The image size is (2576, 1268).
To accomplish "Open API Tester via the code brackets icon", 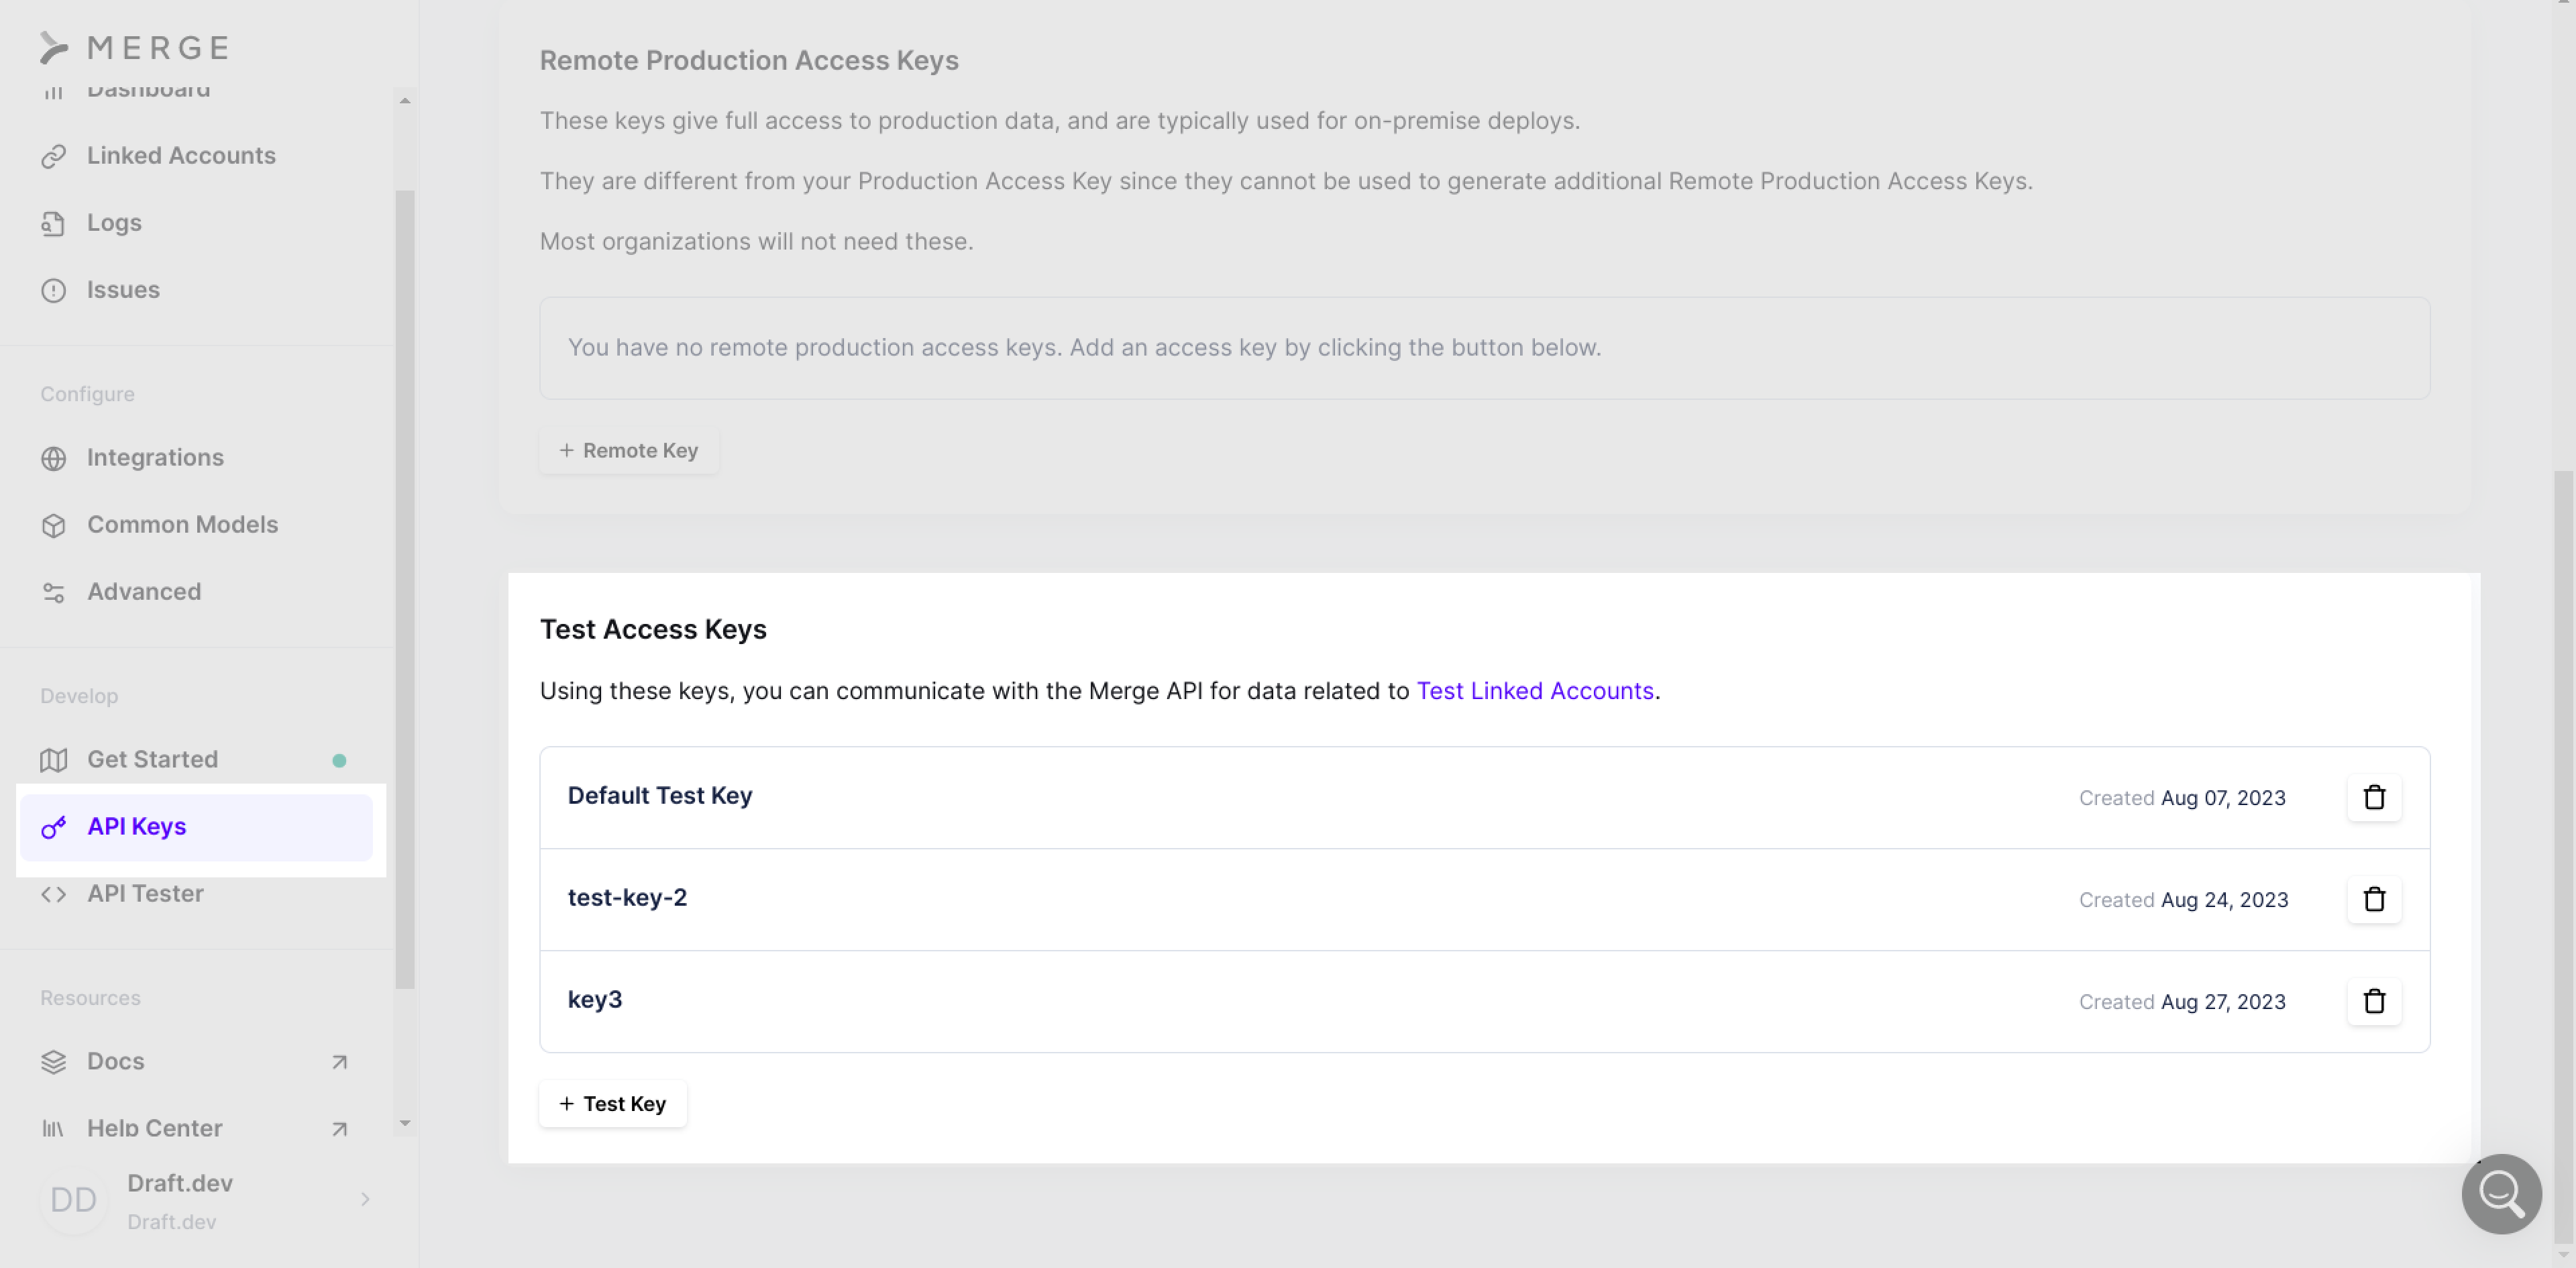I will 54,894.
